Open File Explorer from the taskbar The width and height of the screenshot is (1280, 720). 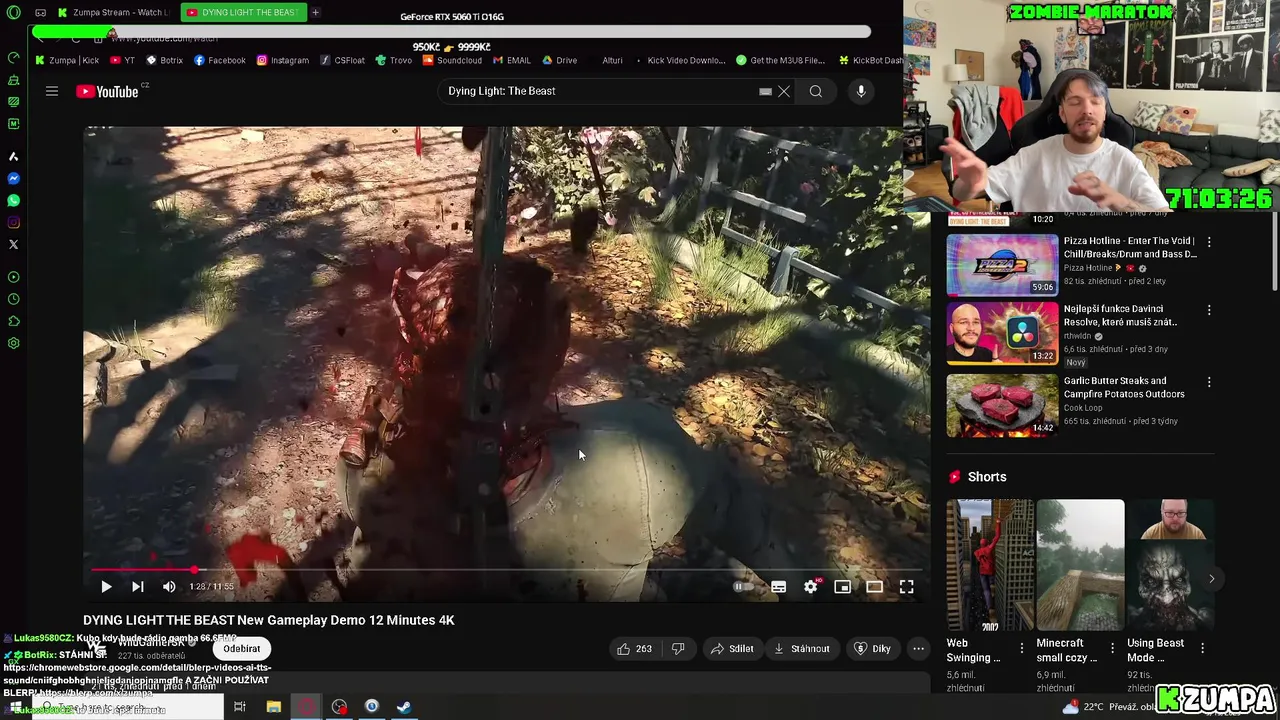click(273, 707)
